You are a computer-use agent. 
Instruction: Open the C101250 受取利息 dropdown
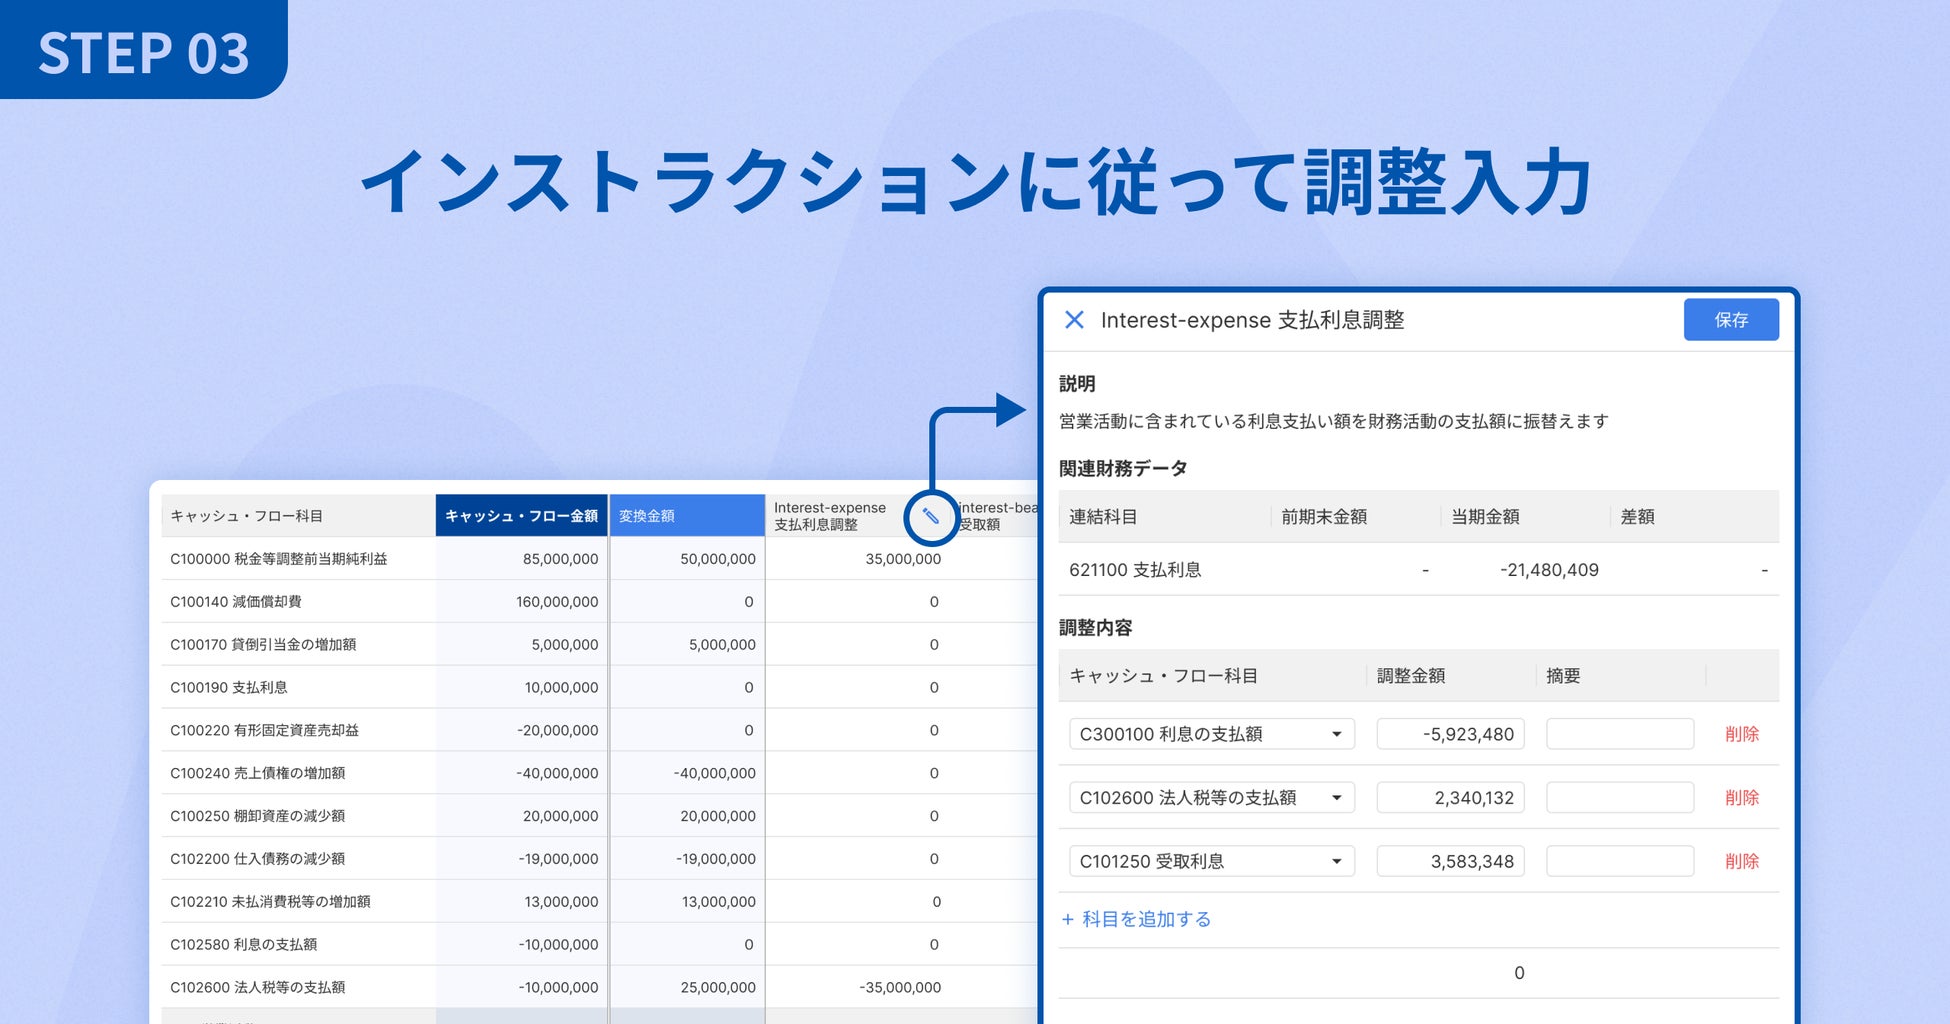coord(1211,861)
